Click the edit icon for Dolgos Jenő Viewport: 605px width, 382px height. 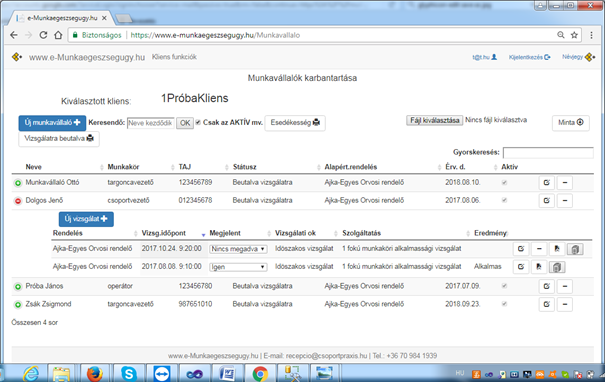click(x=546, y=201)
